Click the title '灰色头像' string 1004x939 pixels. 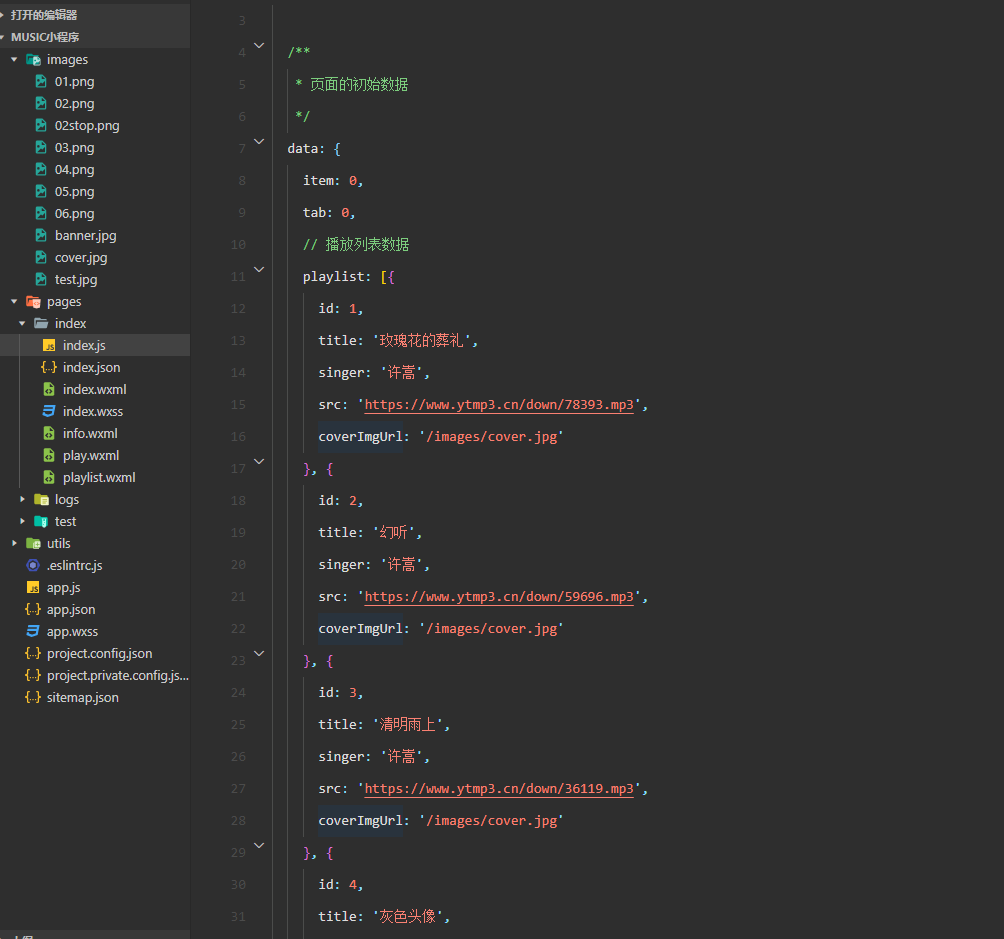pos(408,917)
